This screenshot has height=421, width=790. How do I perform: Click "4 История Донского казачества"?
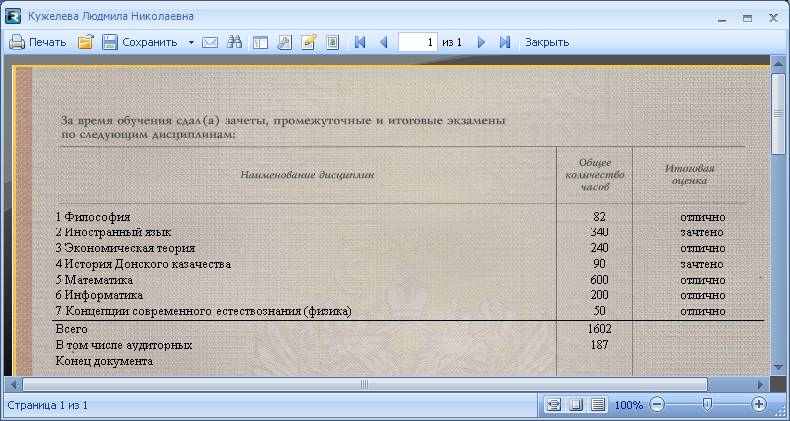click(x=143, y=264)
